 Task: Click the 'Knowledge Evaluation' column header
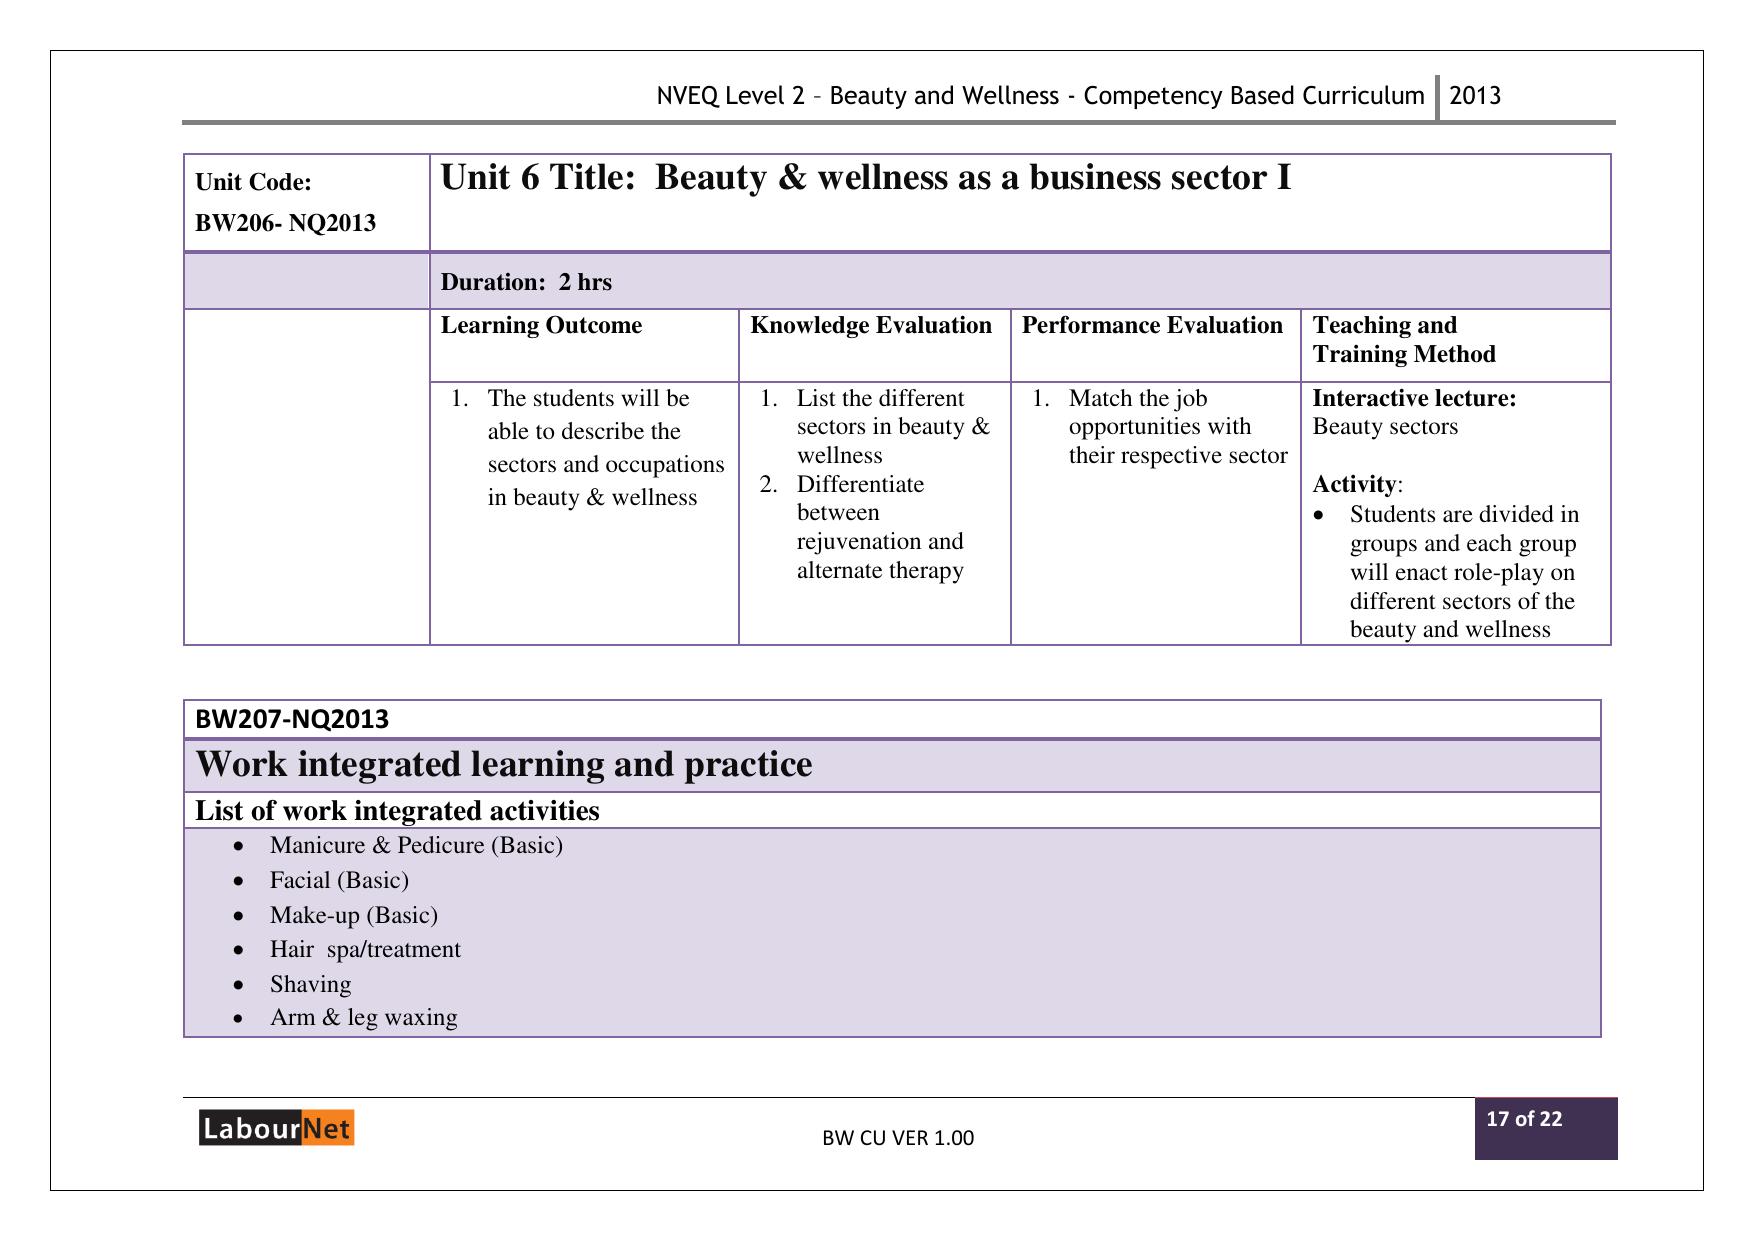(x=871, y=325)
